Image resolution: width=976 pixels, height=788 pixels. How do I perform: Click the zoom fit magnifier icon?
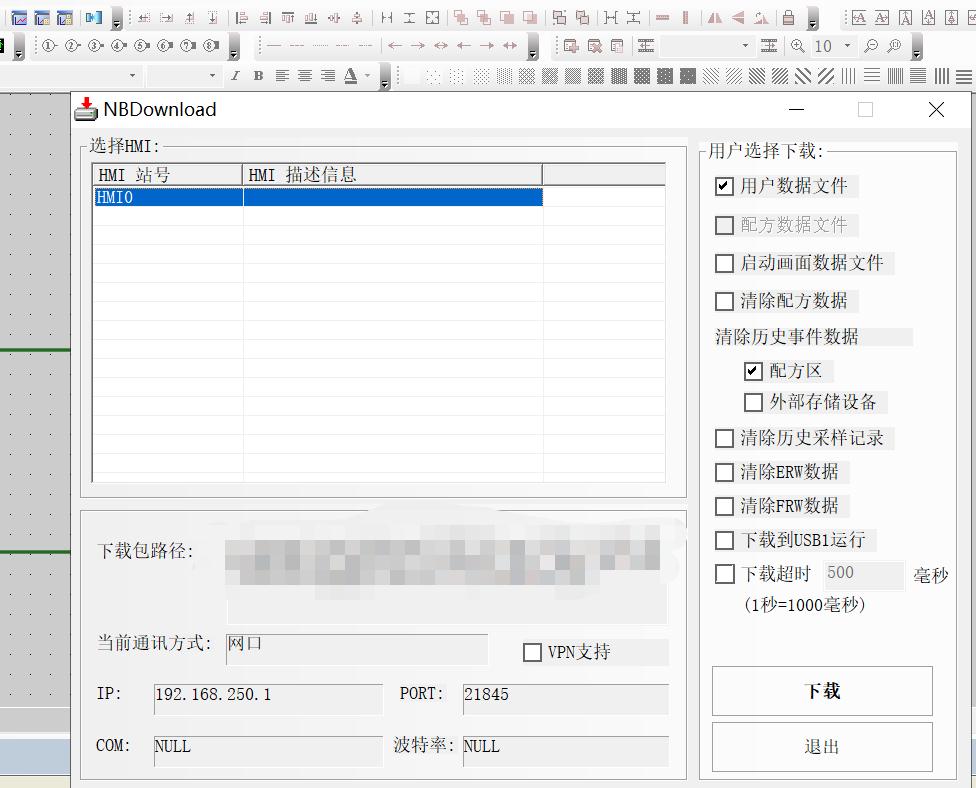[894, 45]
